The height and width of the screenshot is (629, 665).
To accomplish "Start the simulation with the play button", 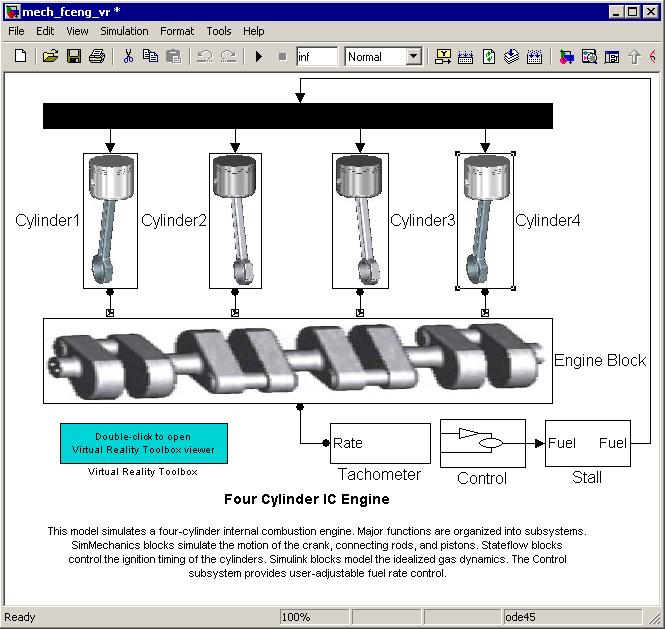I will pos(259,56).
